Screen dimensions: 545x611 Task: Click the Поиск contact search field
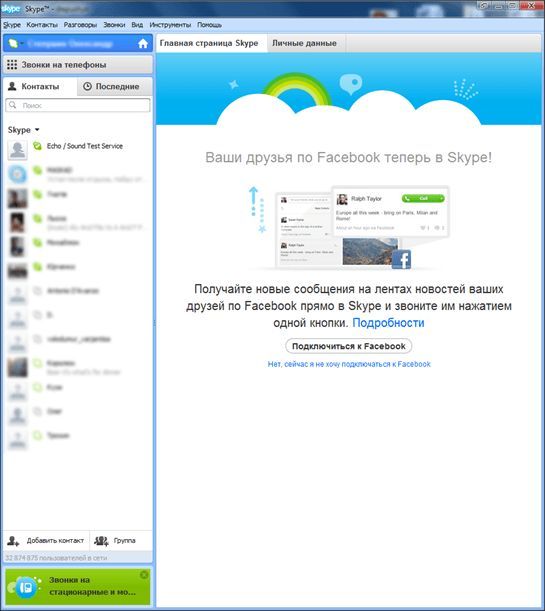pos(78,105)
